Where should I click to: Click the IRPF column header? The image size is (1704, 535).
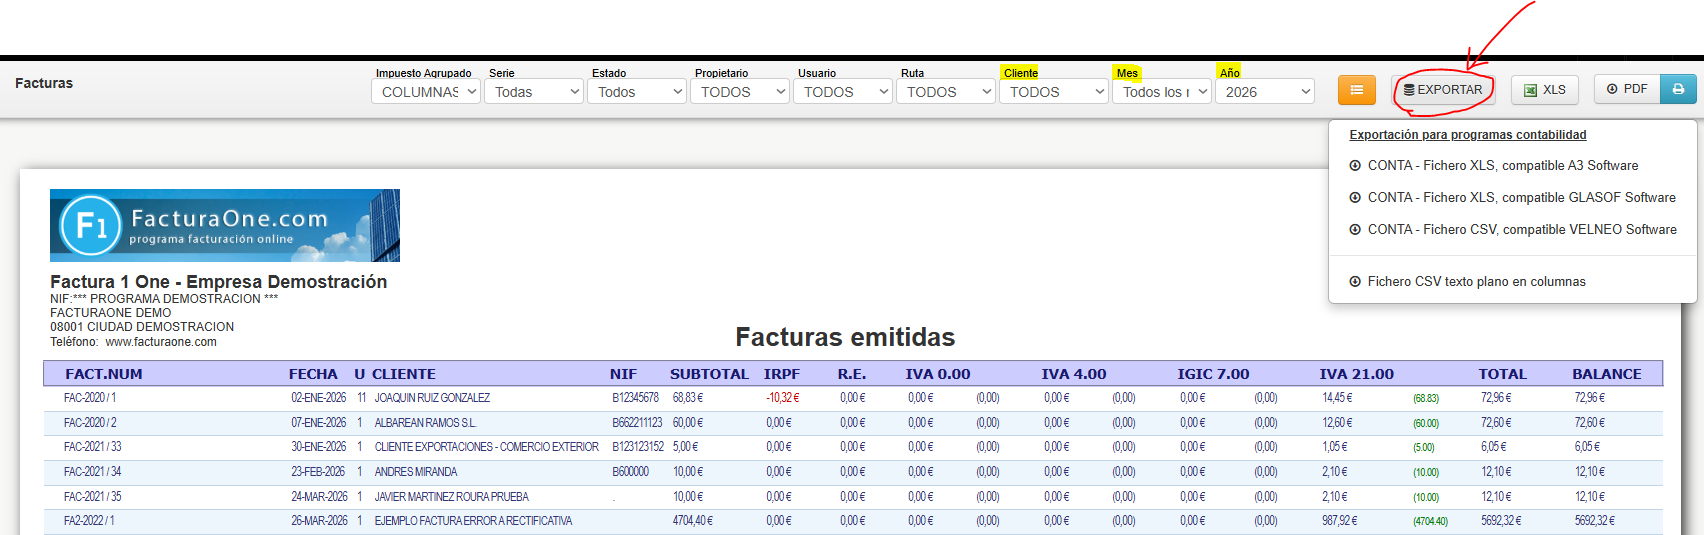782,374
